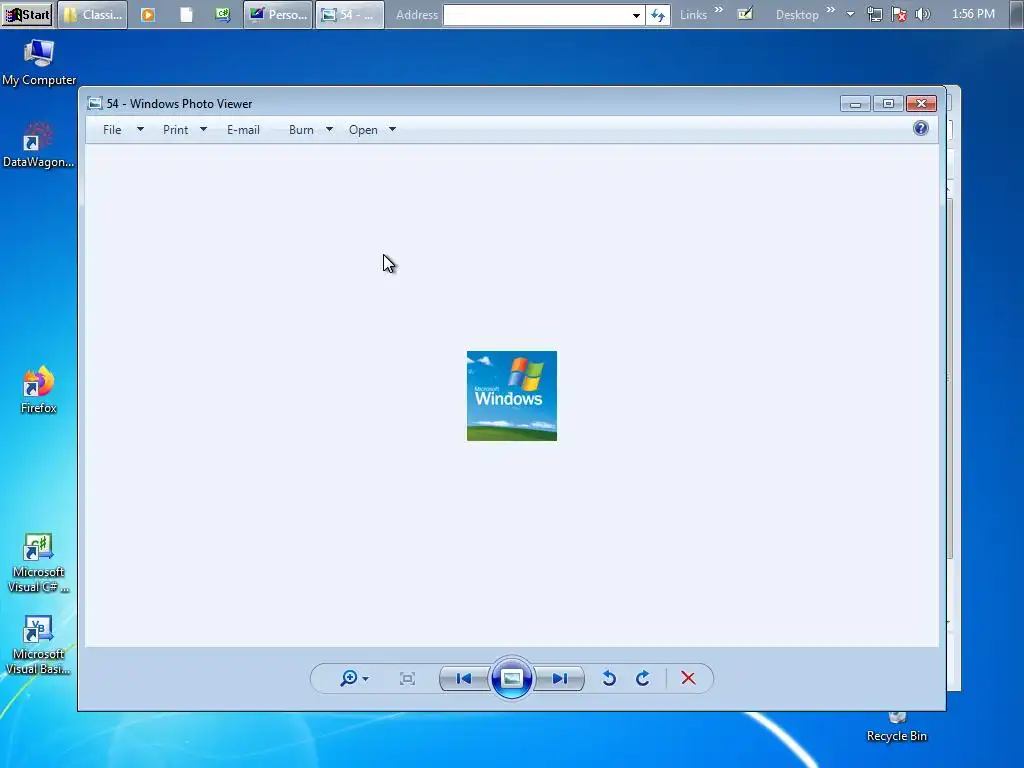The height and width of the screenshot is (768, 1024).
Task: Show hidden tray icons arrow
Action: tap(850, 14)
